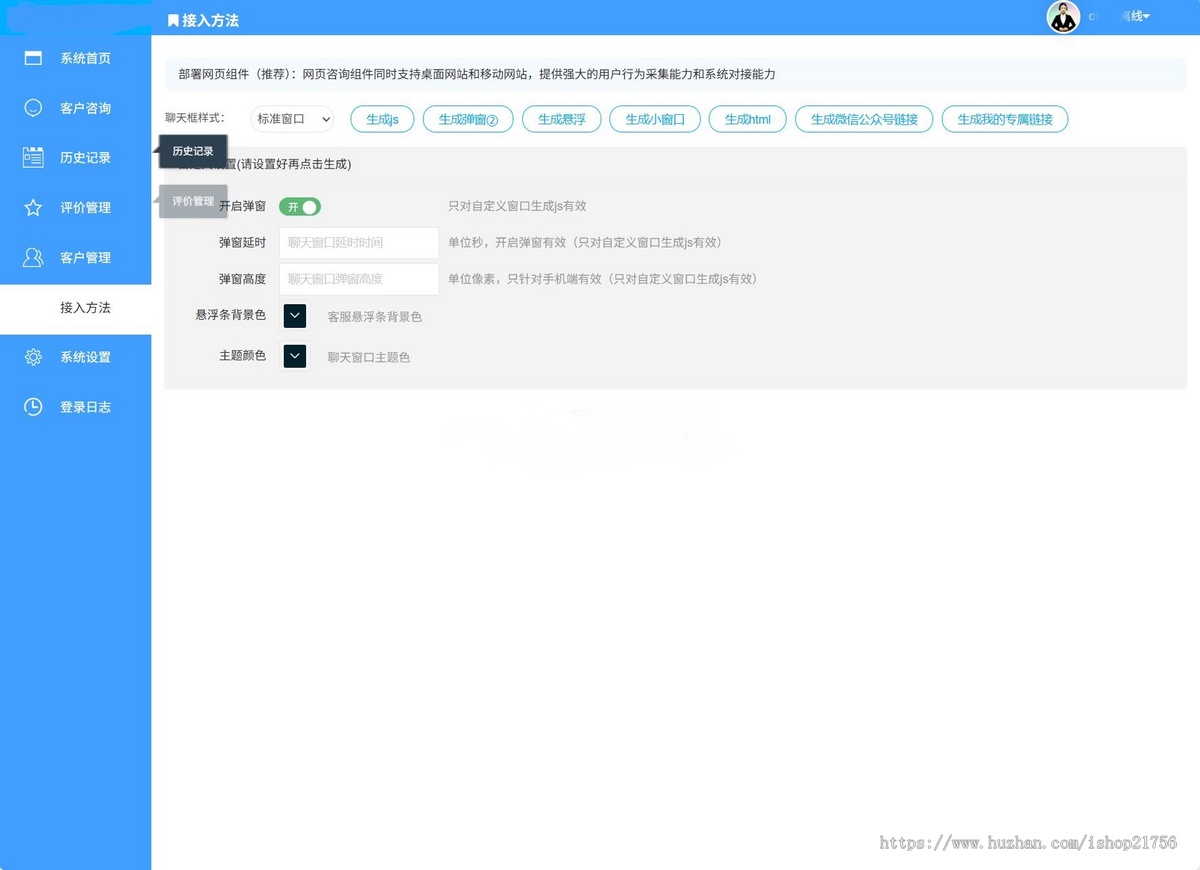Click the 登录日志 clock icon

[33, 407]
